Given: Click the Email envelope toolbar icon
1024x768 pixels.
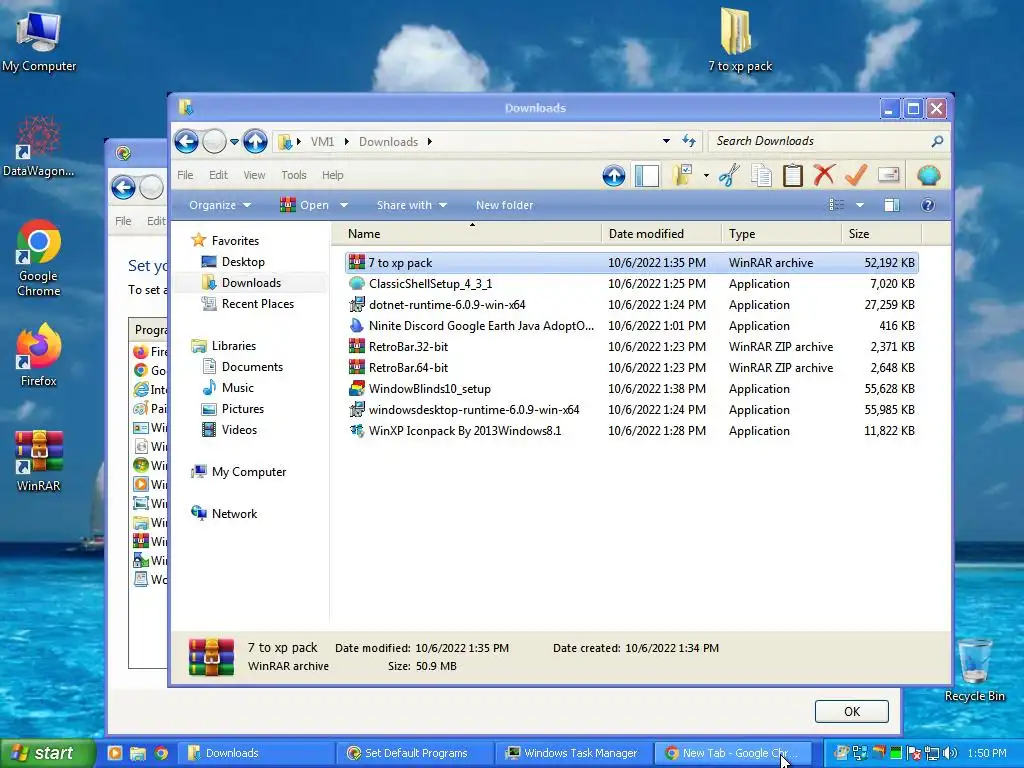Looking at the screenshot, I should 888,175.
